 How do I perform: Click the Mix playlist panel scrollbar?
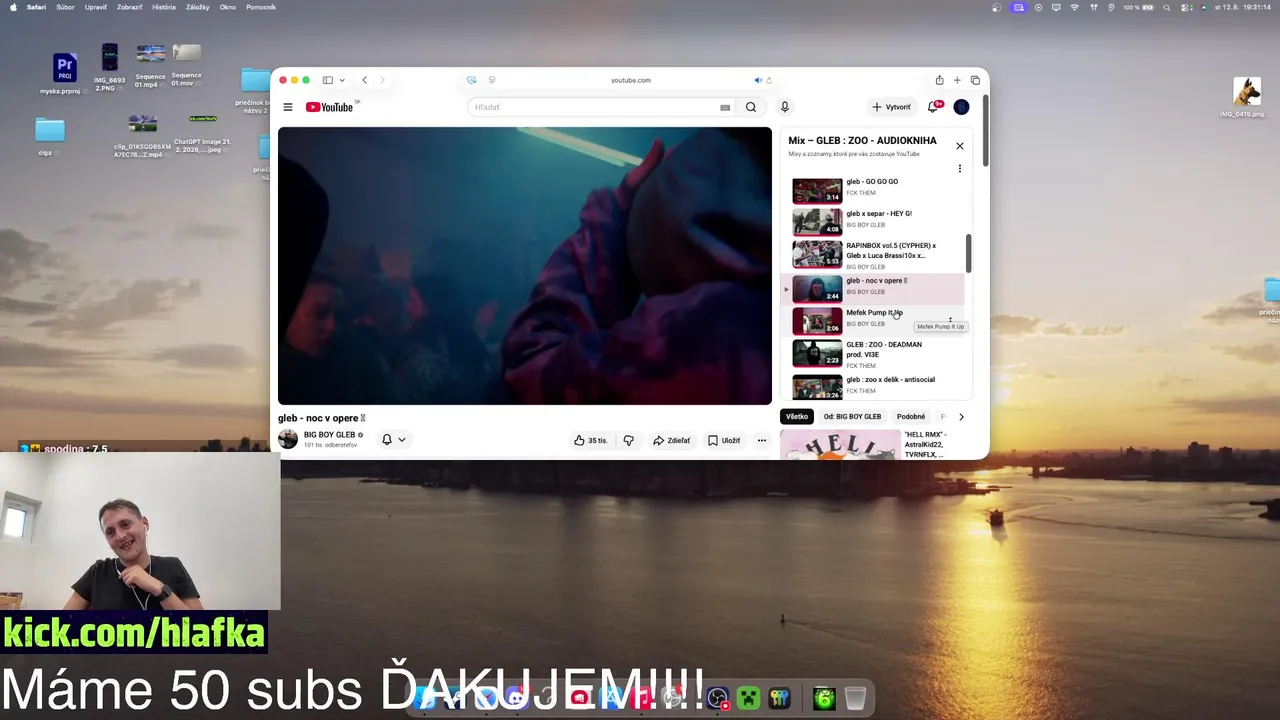coord(968,254)
